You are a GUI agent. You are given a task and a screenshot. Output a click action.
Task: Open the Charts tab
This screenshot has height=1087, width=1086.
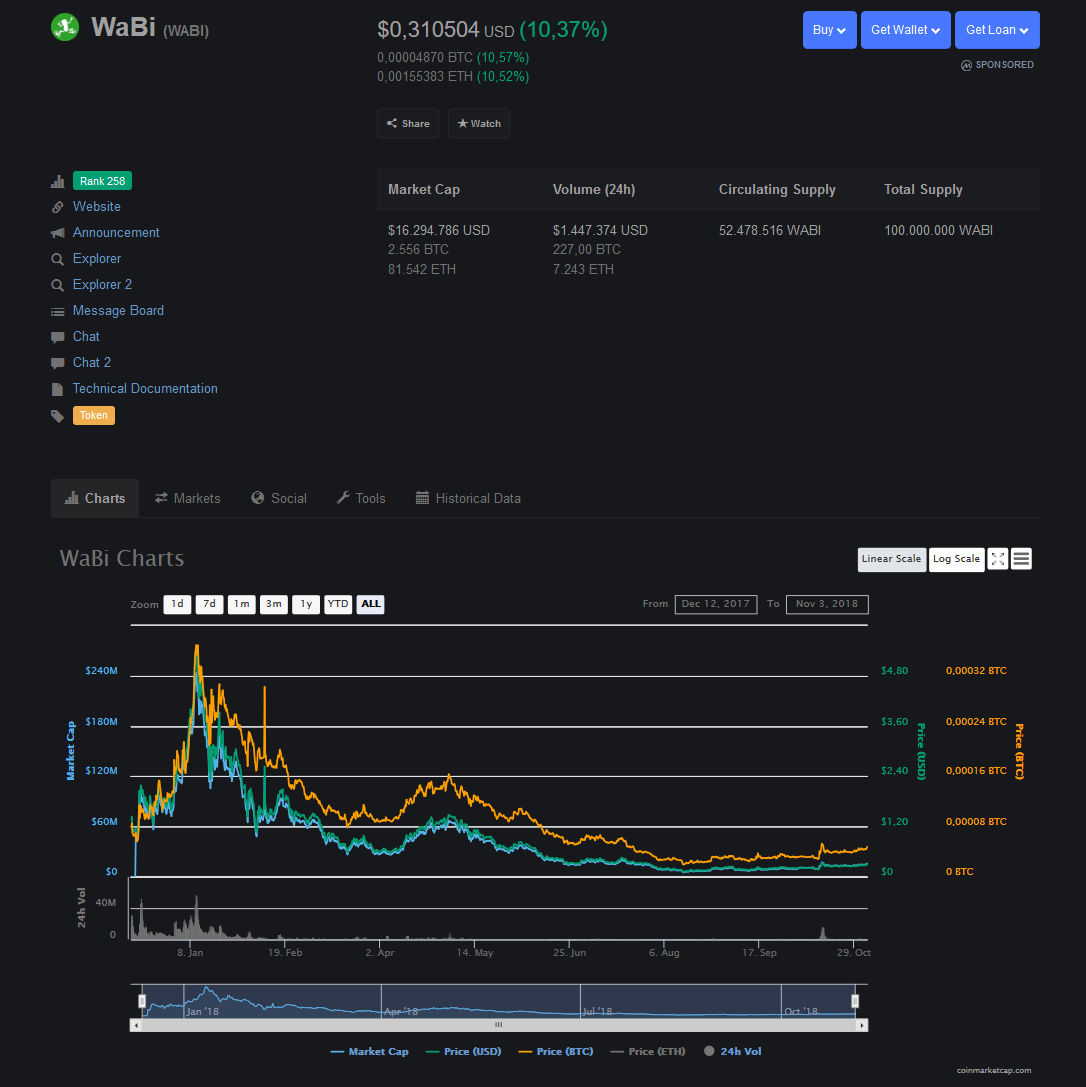coord(95,498)
